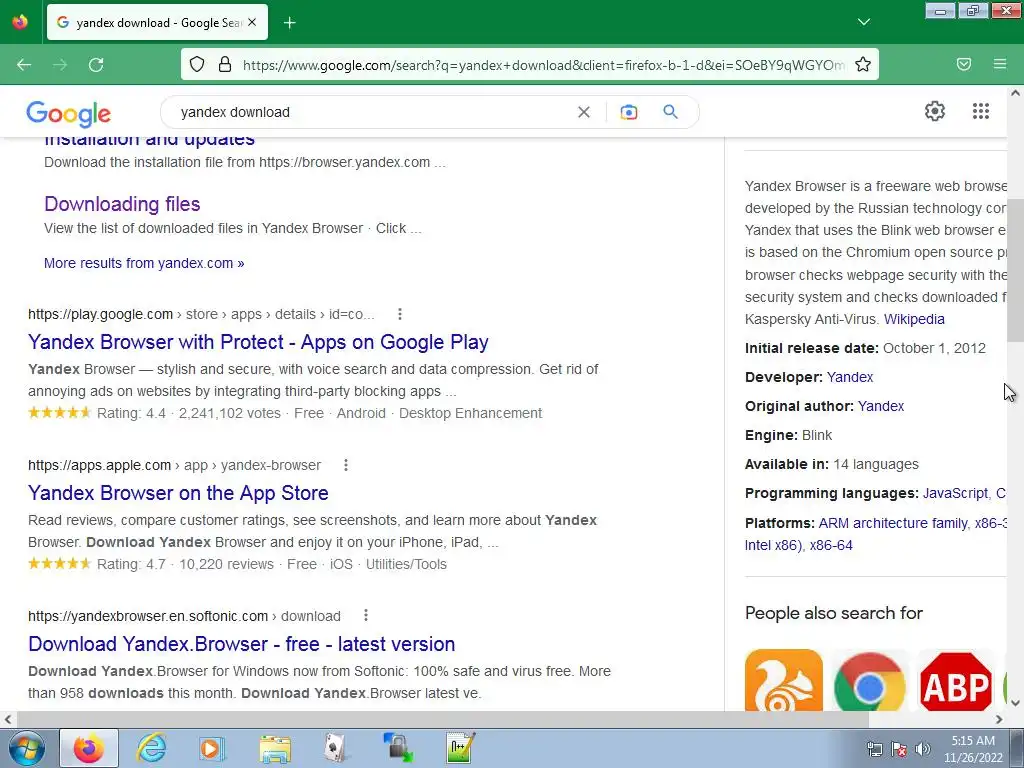The width and height of the screenshot is (1024, 768).
Task: Open the three-dot menu for softonic.com result
Action: [366, 615]
